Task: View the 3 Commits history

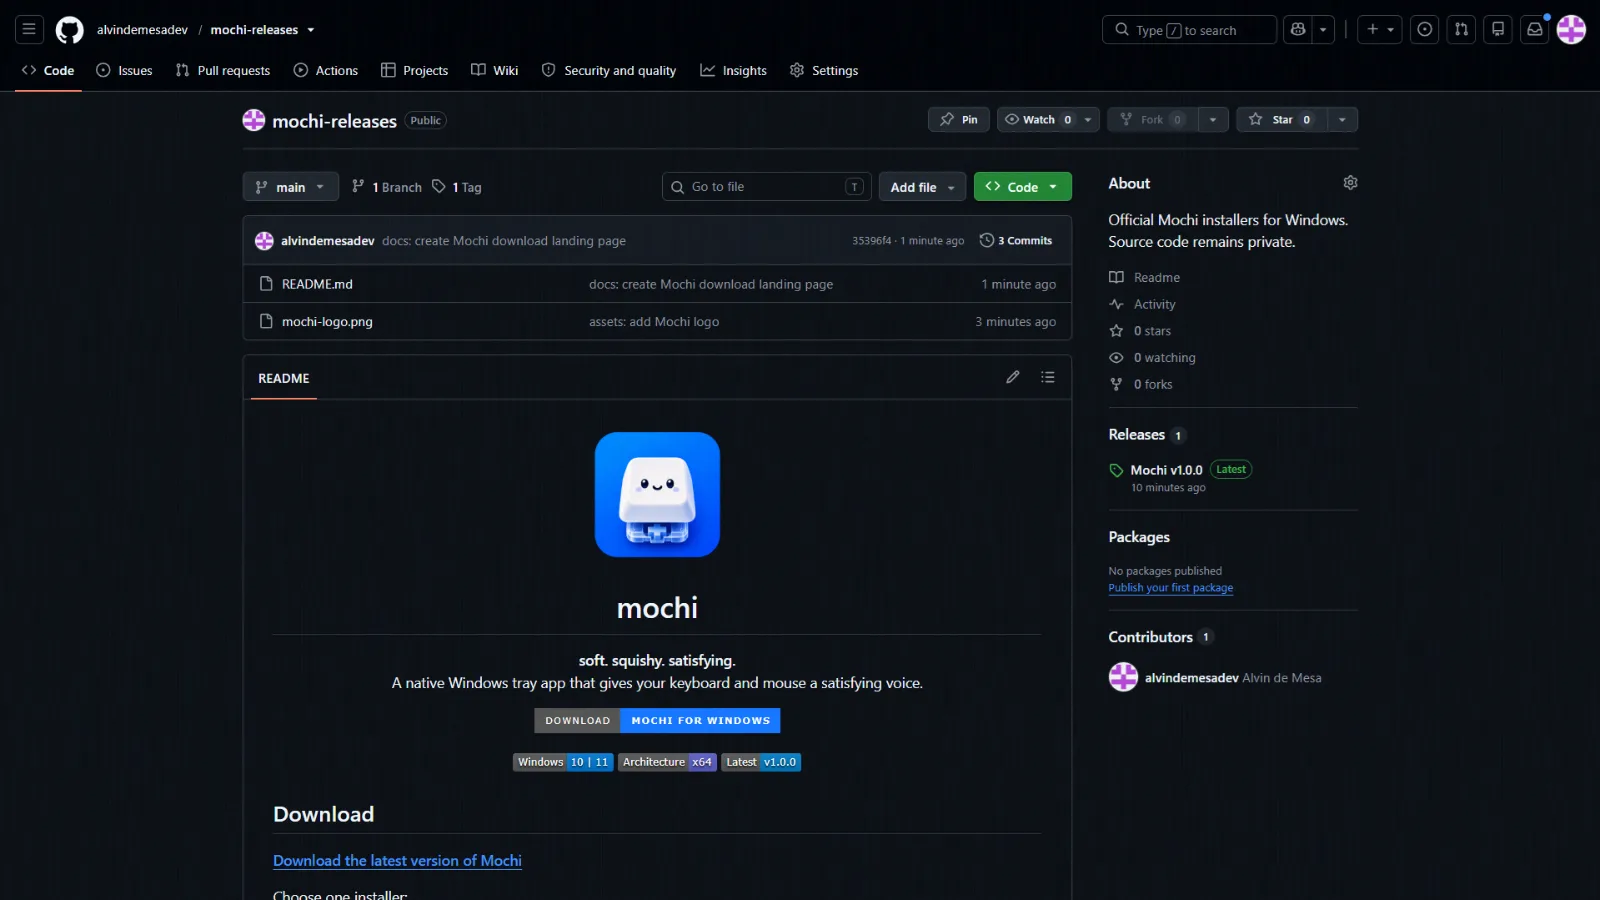Action: point(1016,241)
